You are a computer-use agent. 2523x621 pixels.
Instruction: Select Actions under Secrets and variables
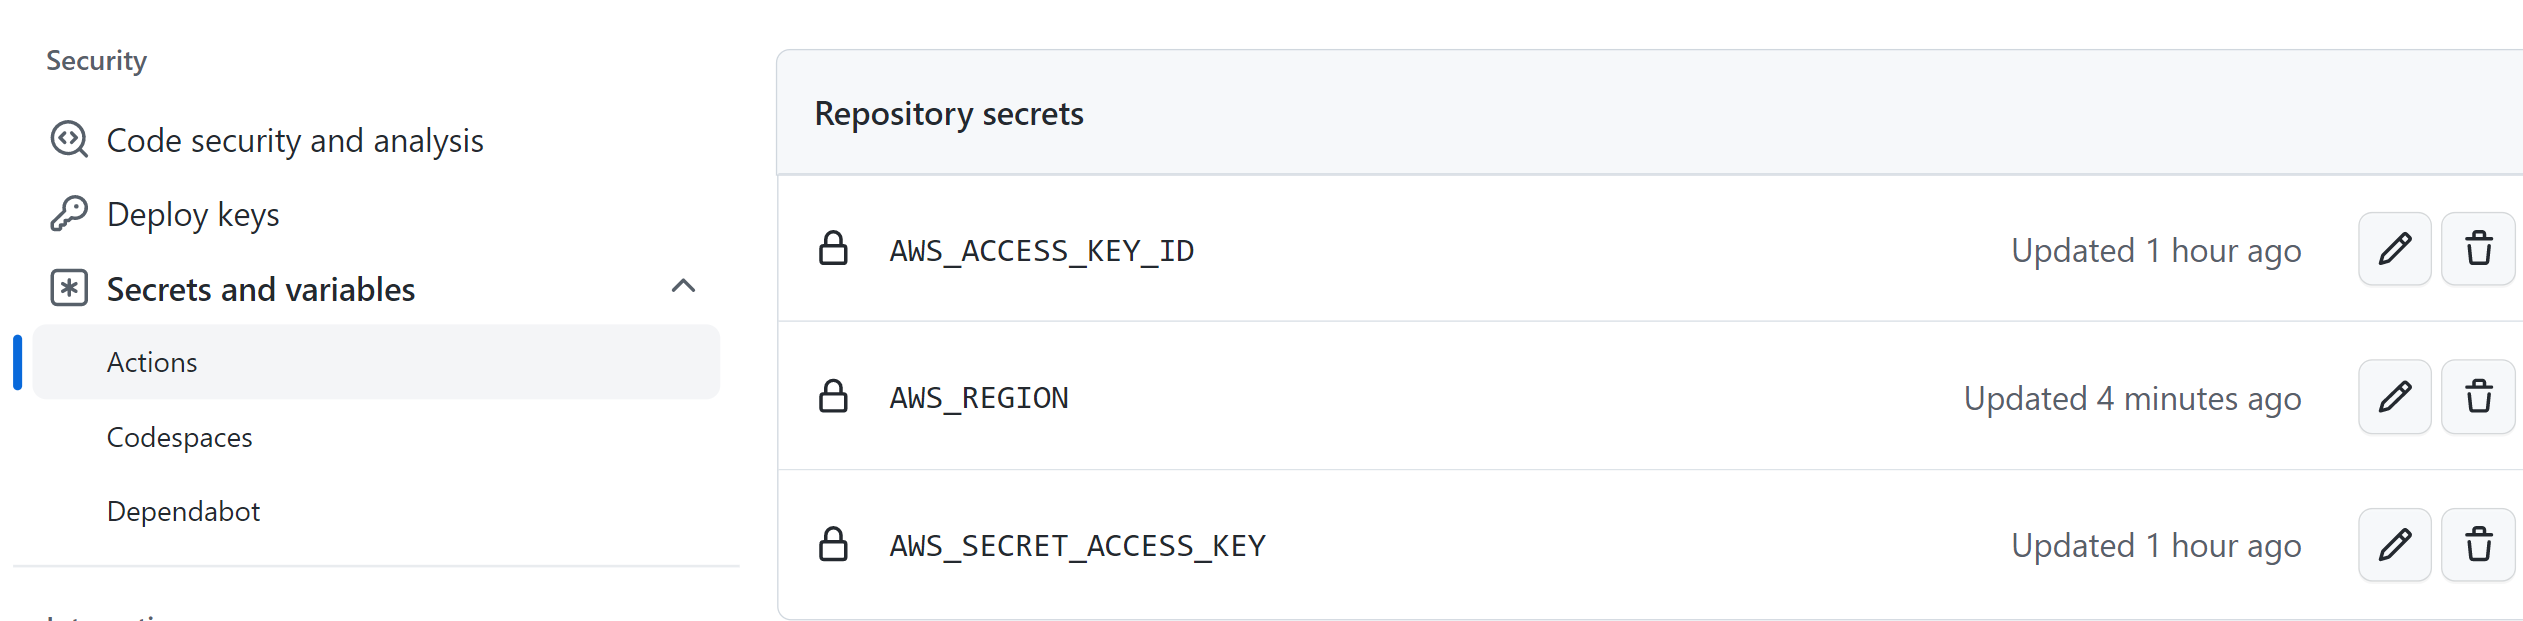(x=152, y=362)
